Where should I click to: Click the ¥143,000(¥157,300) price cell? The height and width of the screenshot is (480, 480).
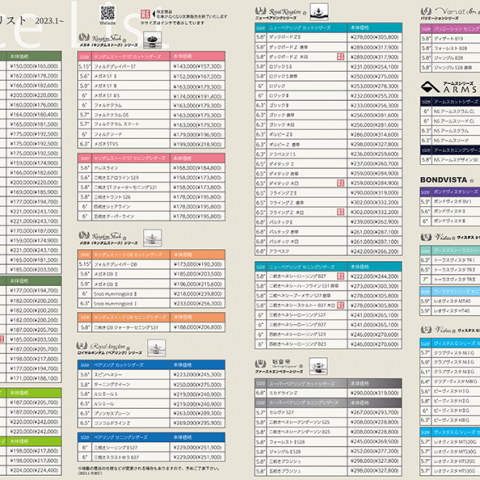coord(197,66)
